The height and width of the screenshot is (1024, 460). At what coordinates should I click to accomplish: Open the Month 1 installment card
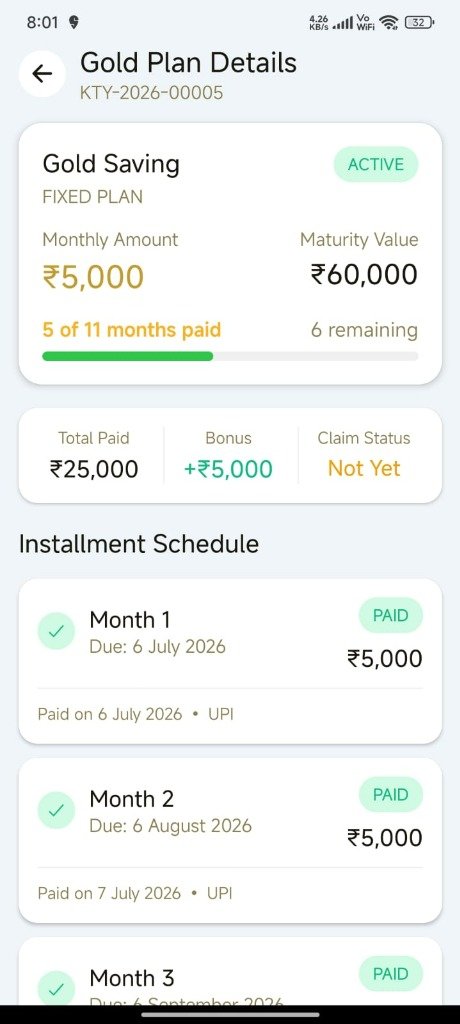pos(230,661)
